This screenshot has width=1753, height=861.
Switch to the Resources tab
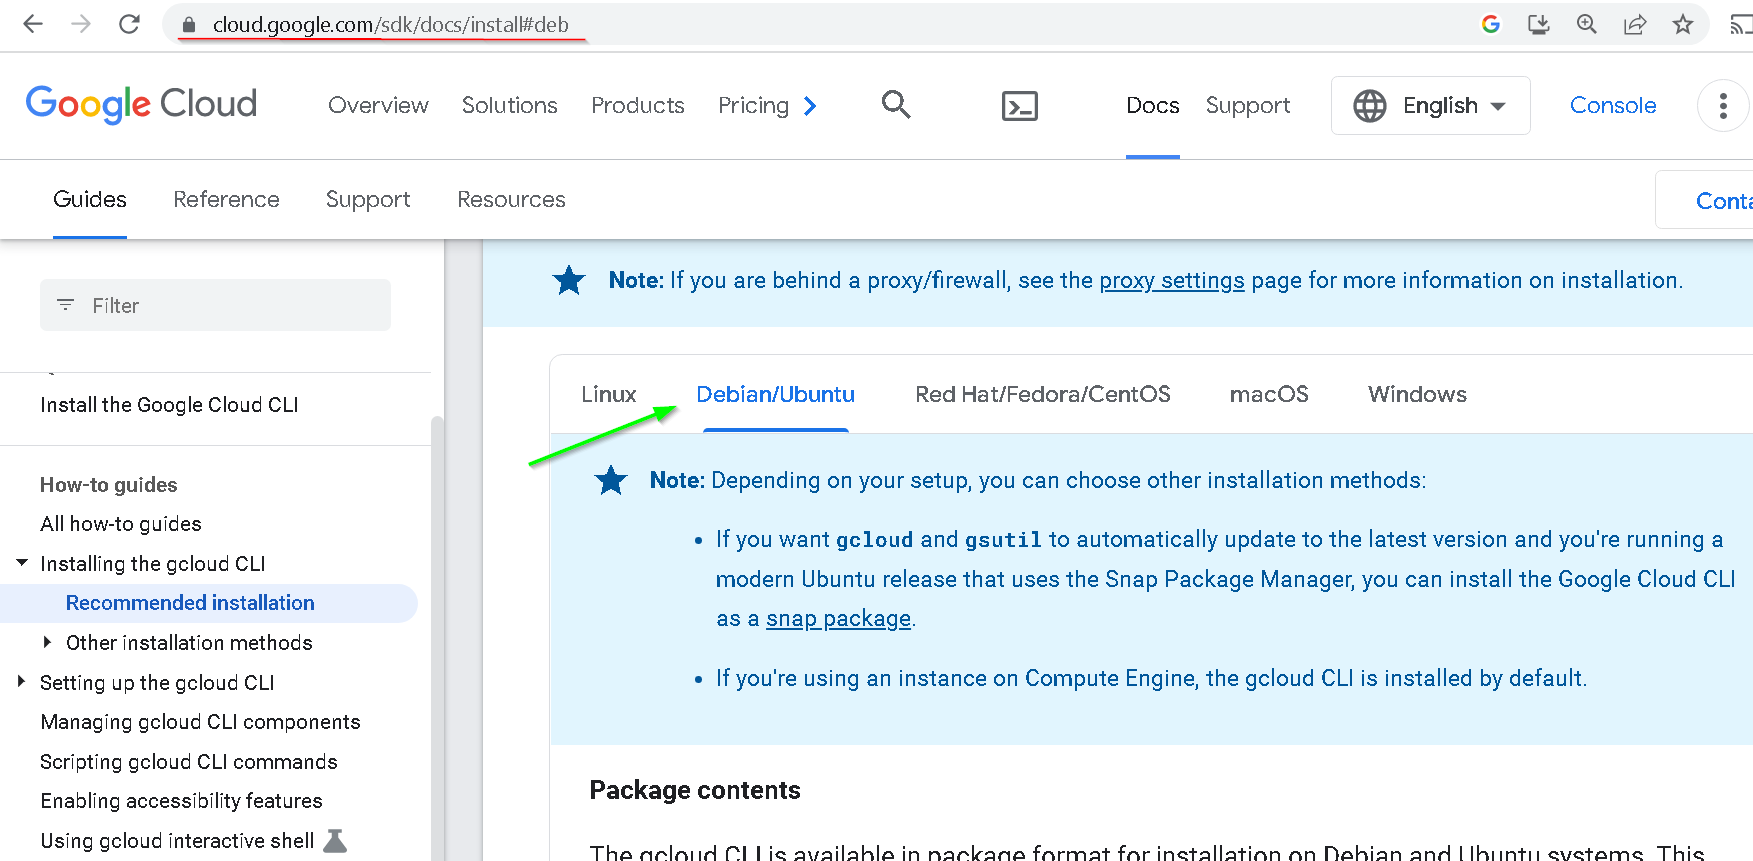pos(511,199)
